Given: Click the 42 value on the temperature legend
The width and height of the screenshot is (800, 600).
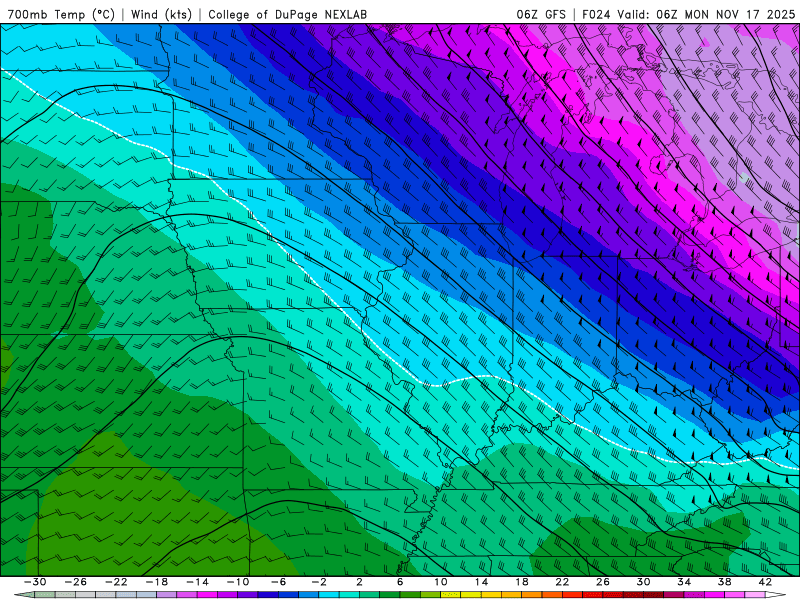Looking at the screenshot, I should 765,582.
